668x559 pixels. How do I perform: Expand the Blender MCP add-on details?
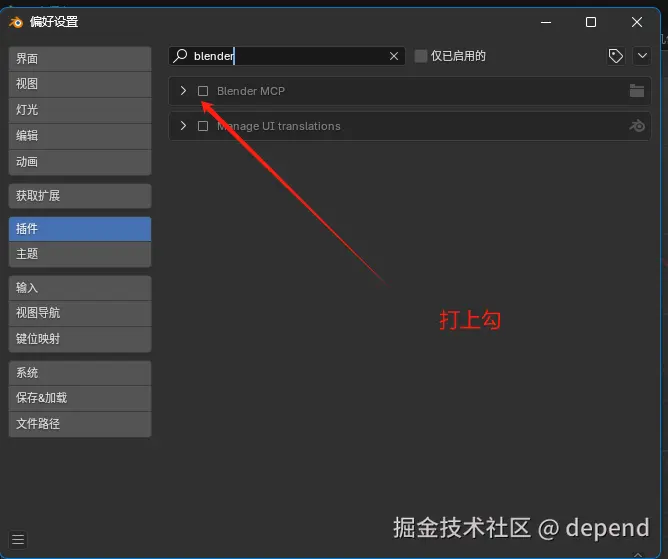183,91
